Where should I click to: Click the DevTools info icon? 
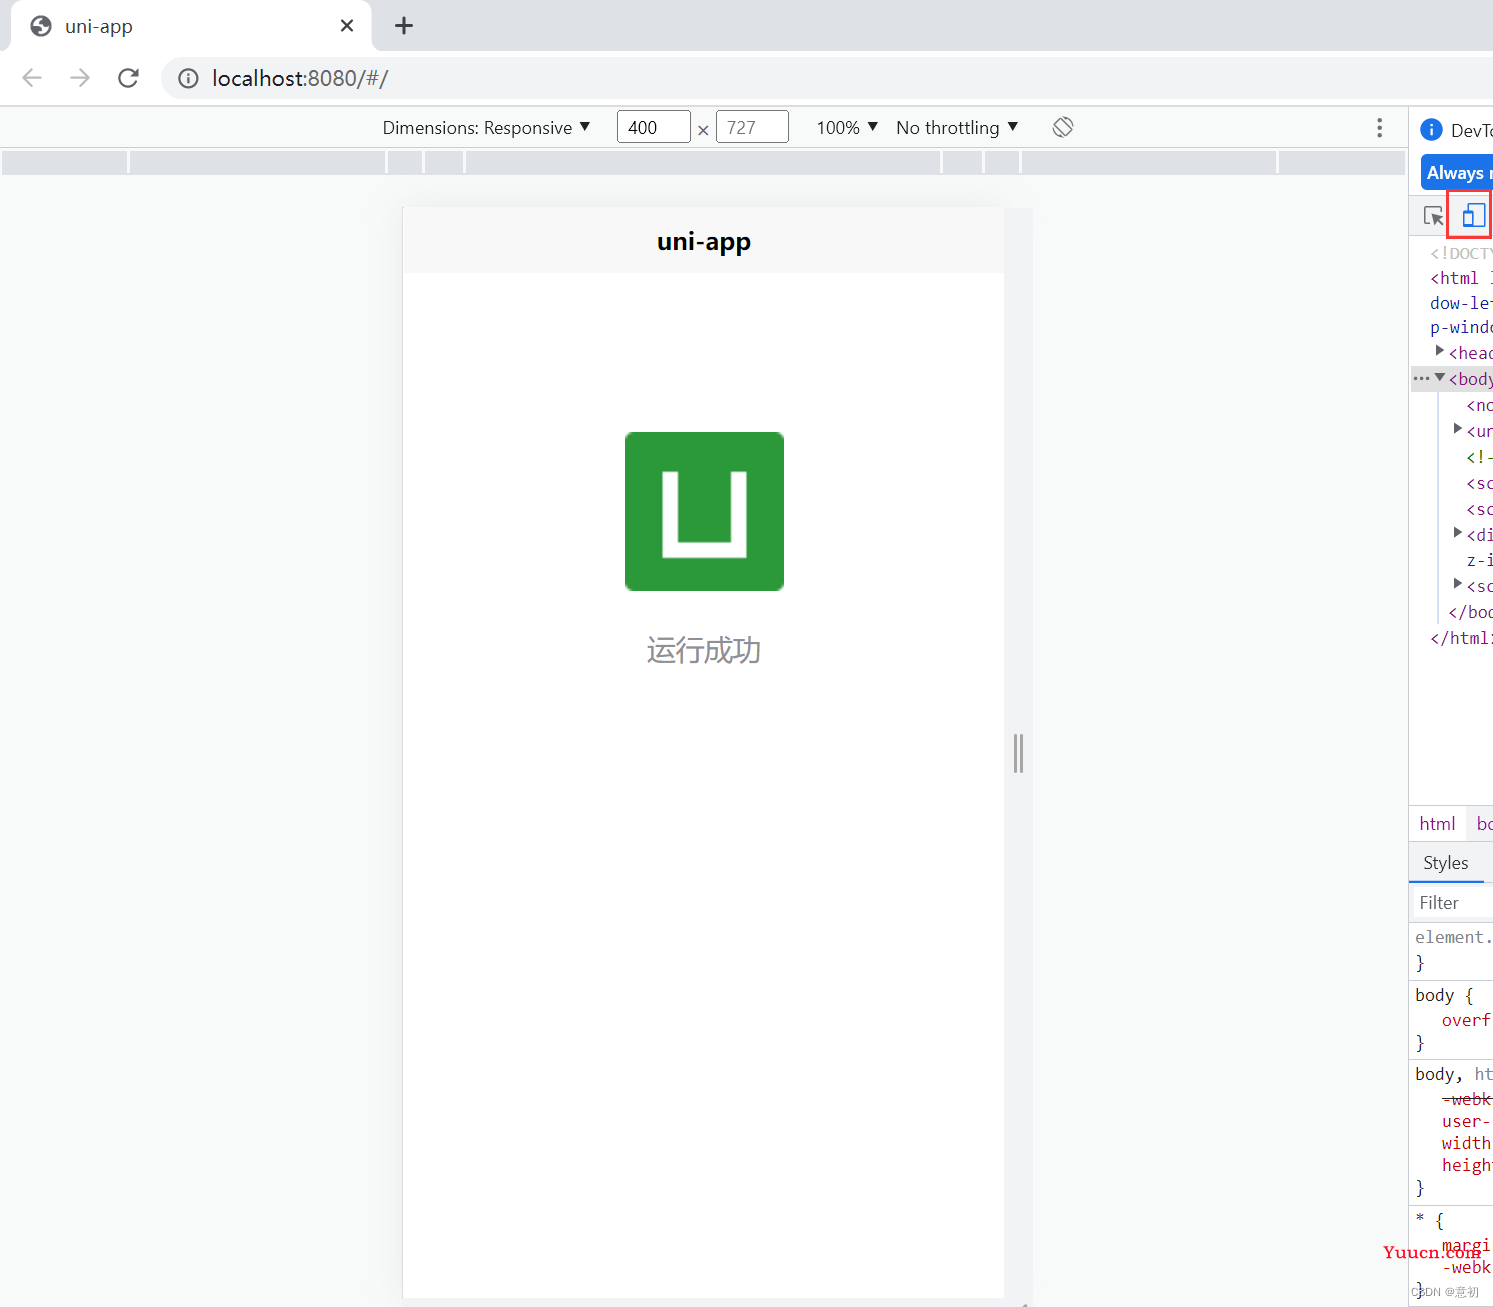click(1431, 130)
